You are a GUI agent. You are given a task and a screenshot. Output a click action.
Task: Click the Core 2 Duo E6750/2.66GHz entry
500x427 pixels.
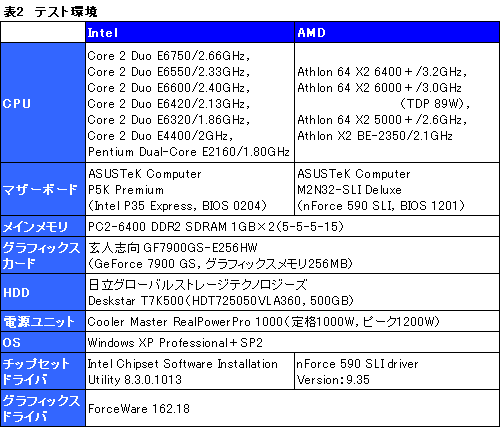[x=169, y=56]
